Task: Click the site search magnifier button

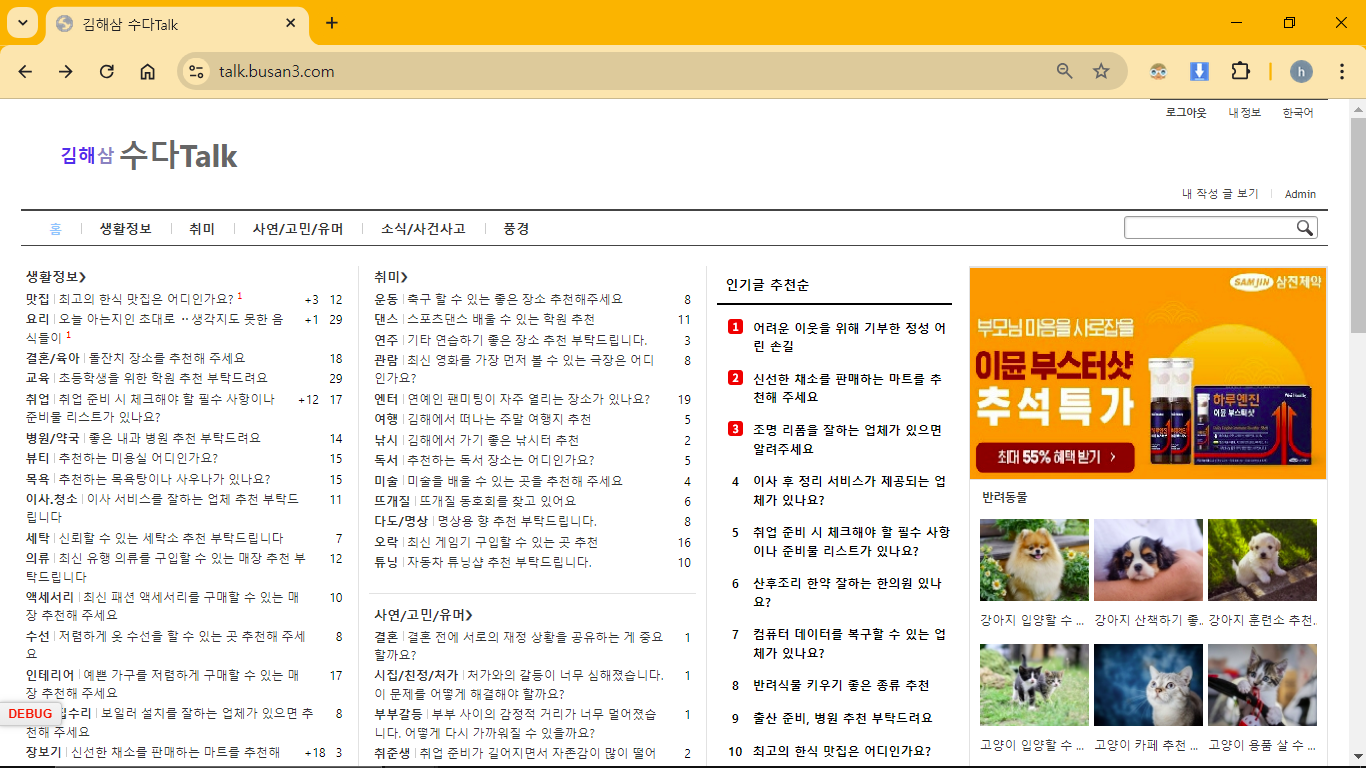Action: coord(1305,228)
